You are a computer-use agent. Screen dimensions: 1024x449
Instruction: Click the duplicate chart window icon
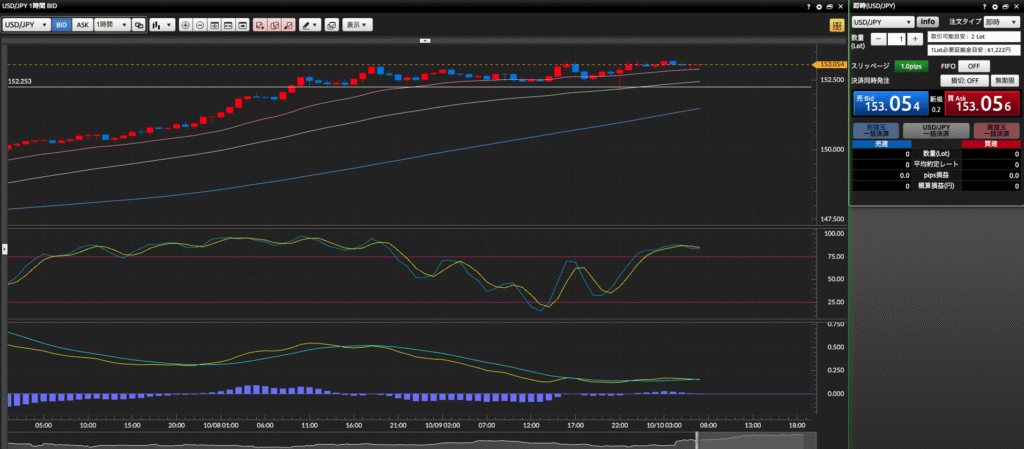click(x=332, y=24)
